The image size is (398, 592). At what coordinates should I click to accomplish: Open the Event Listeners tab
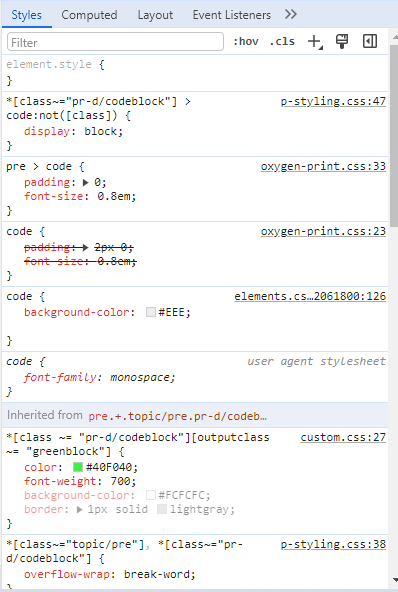click(232, 15)
